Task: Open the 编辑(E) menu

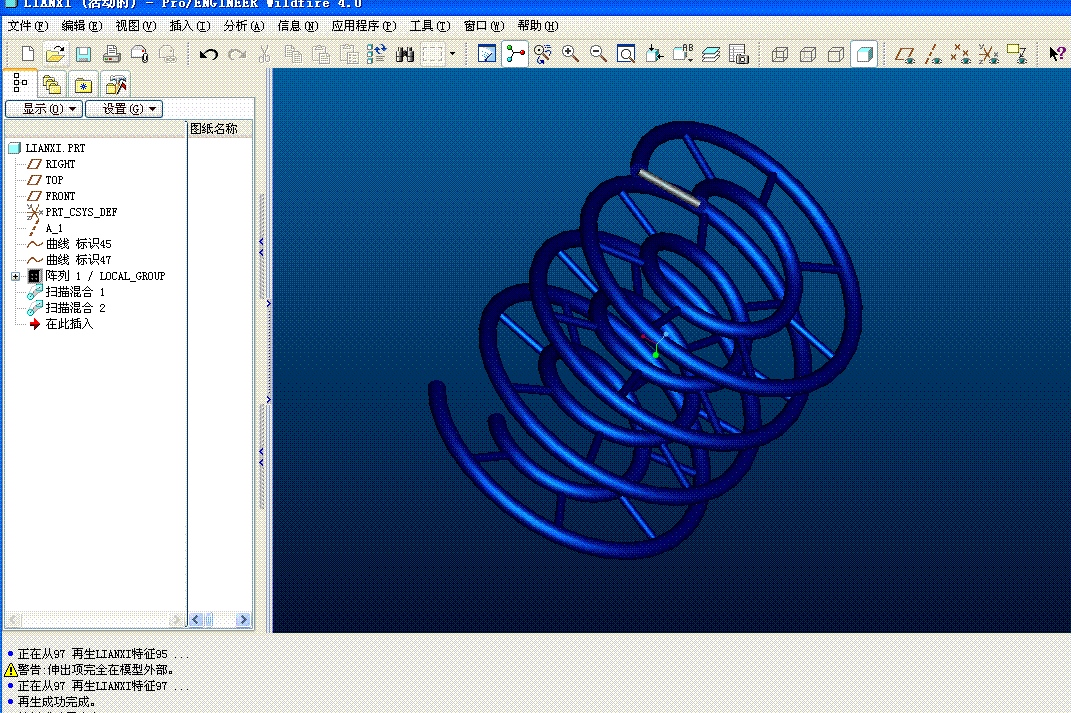Action: [82, 26]
